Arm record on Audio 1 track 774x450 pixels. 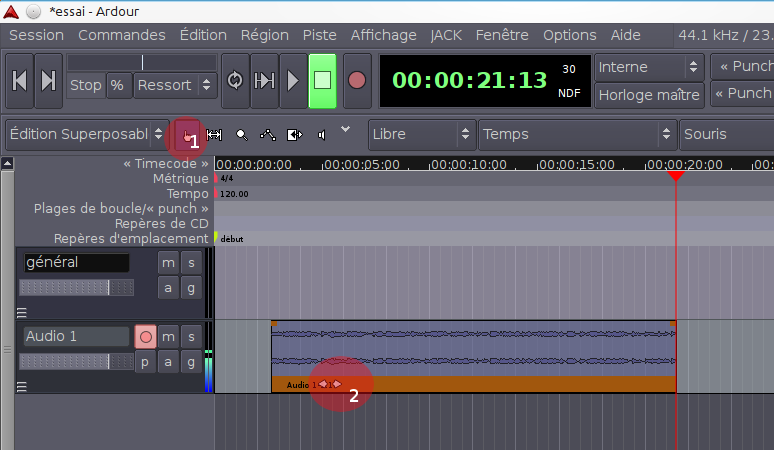[x=146, y=337]
